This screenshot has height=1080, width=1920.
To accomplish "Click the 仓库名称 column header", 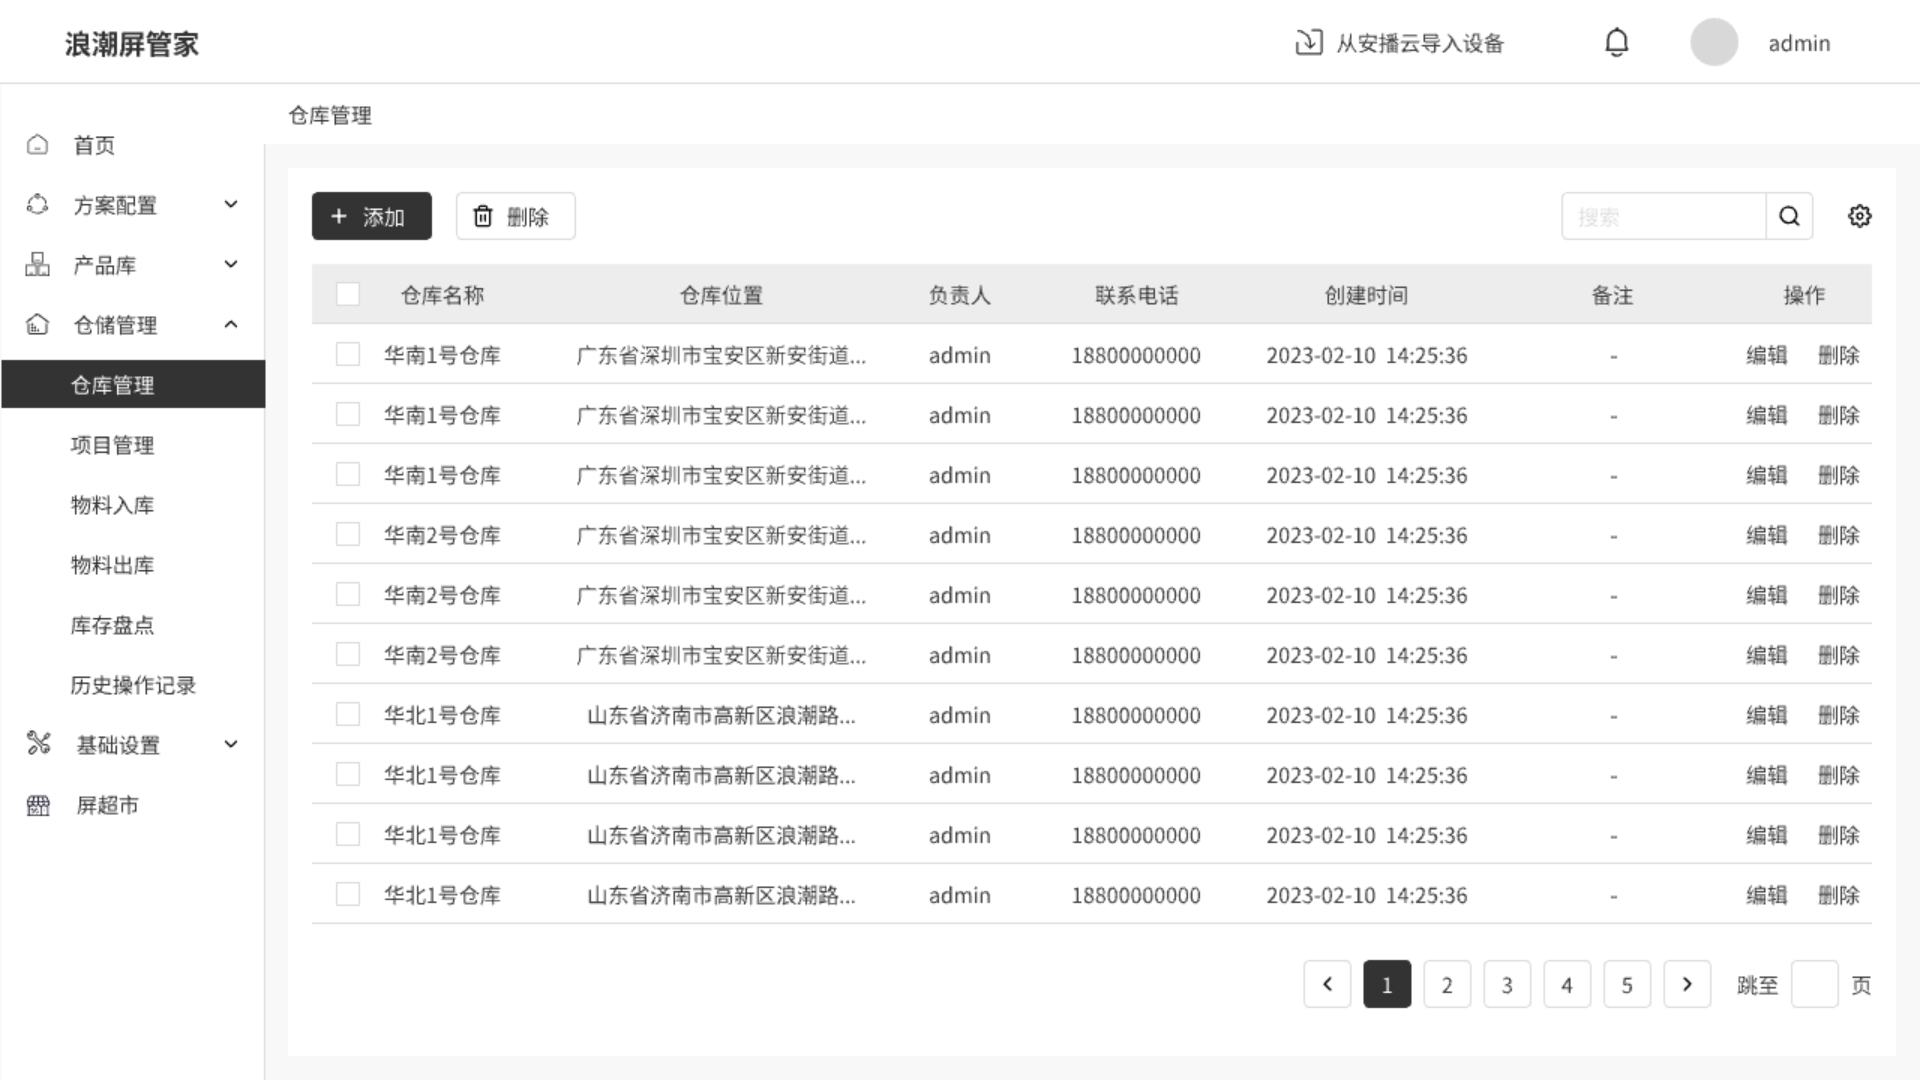I will pyautogui.click(x=442, y=295).
